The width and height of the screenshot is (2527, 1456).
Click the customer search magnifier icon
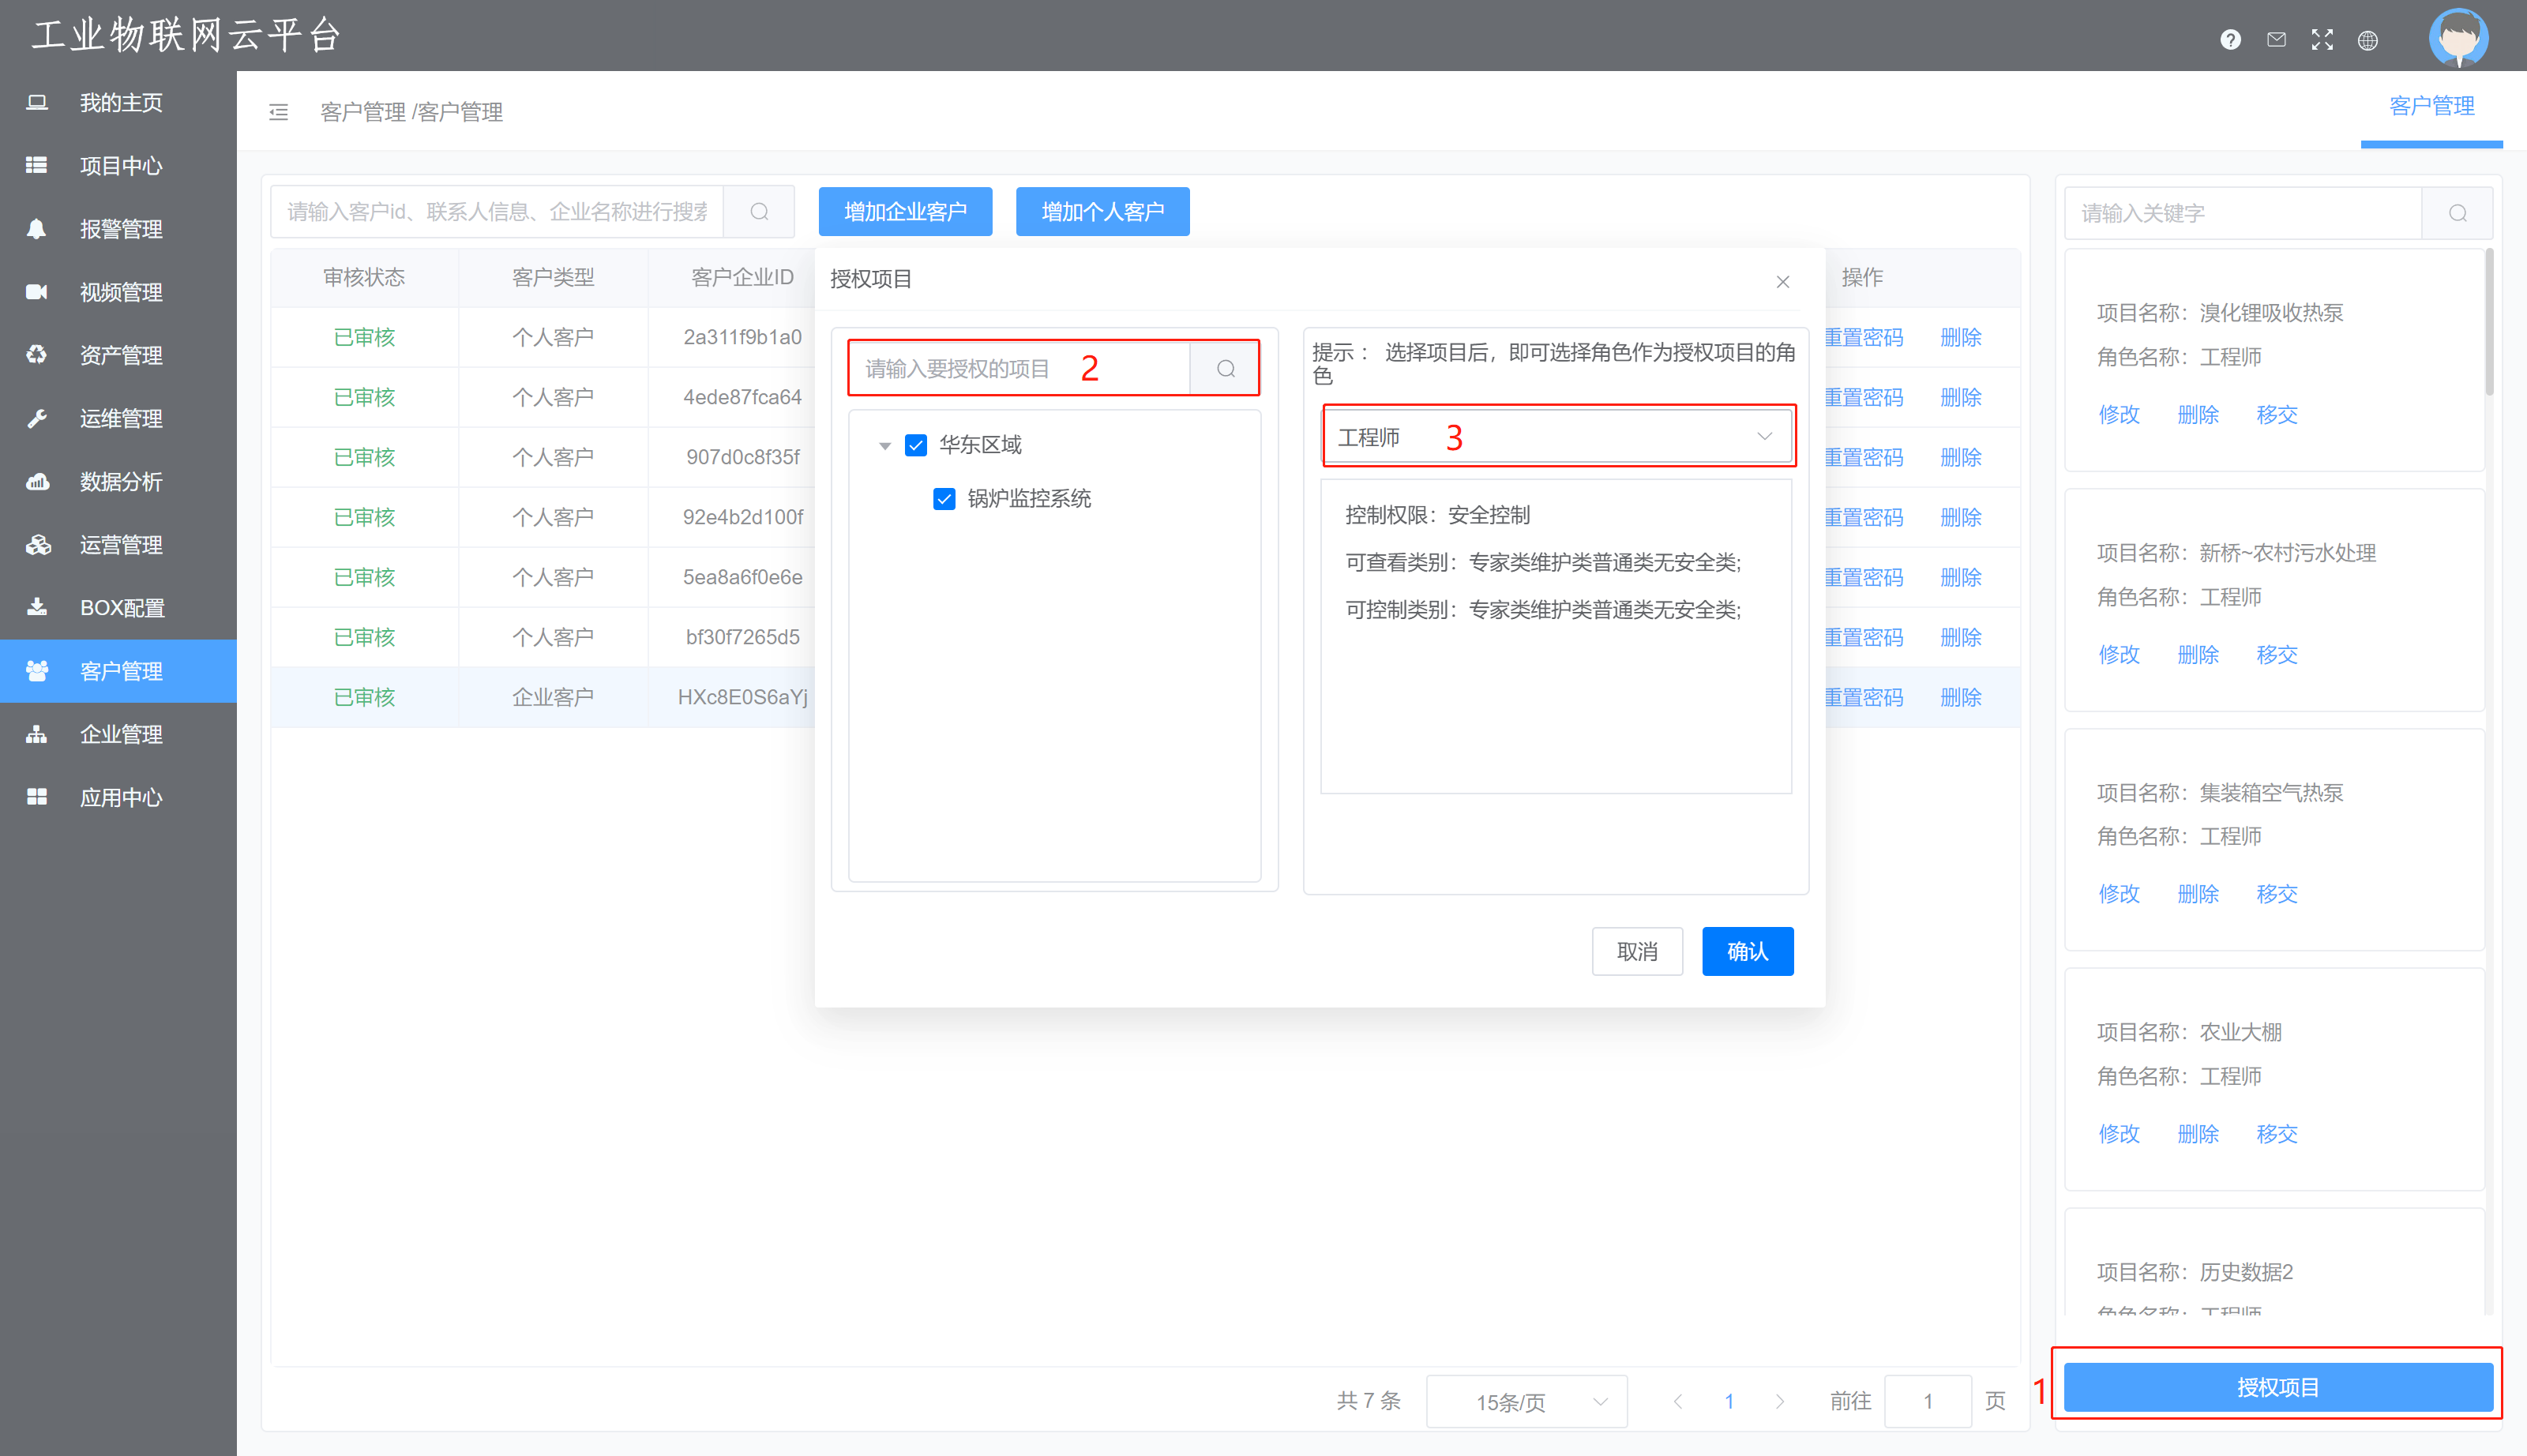click(x=759, y=212)
